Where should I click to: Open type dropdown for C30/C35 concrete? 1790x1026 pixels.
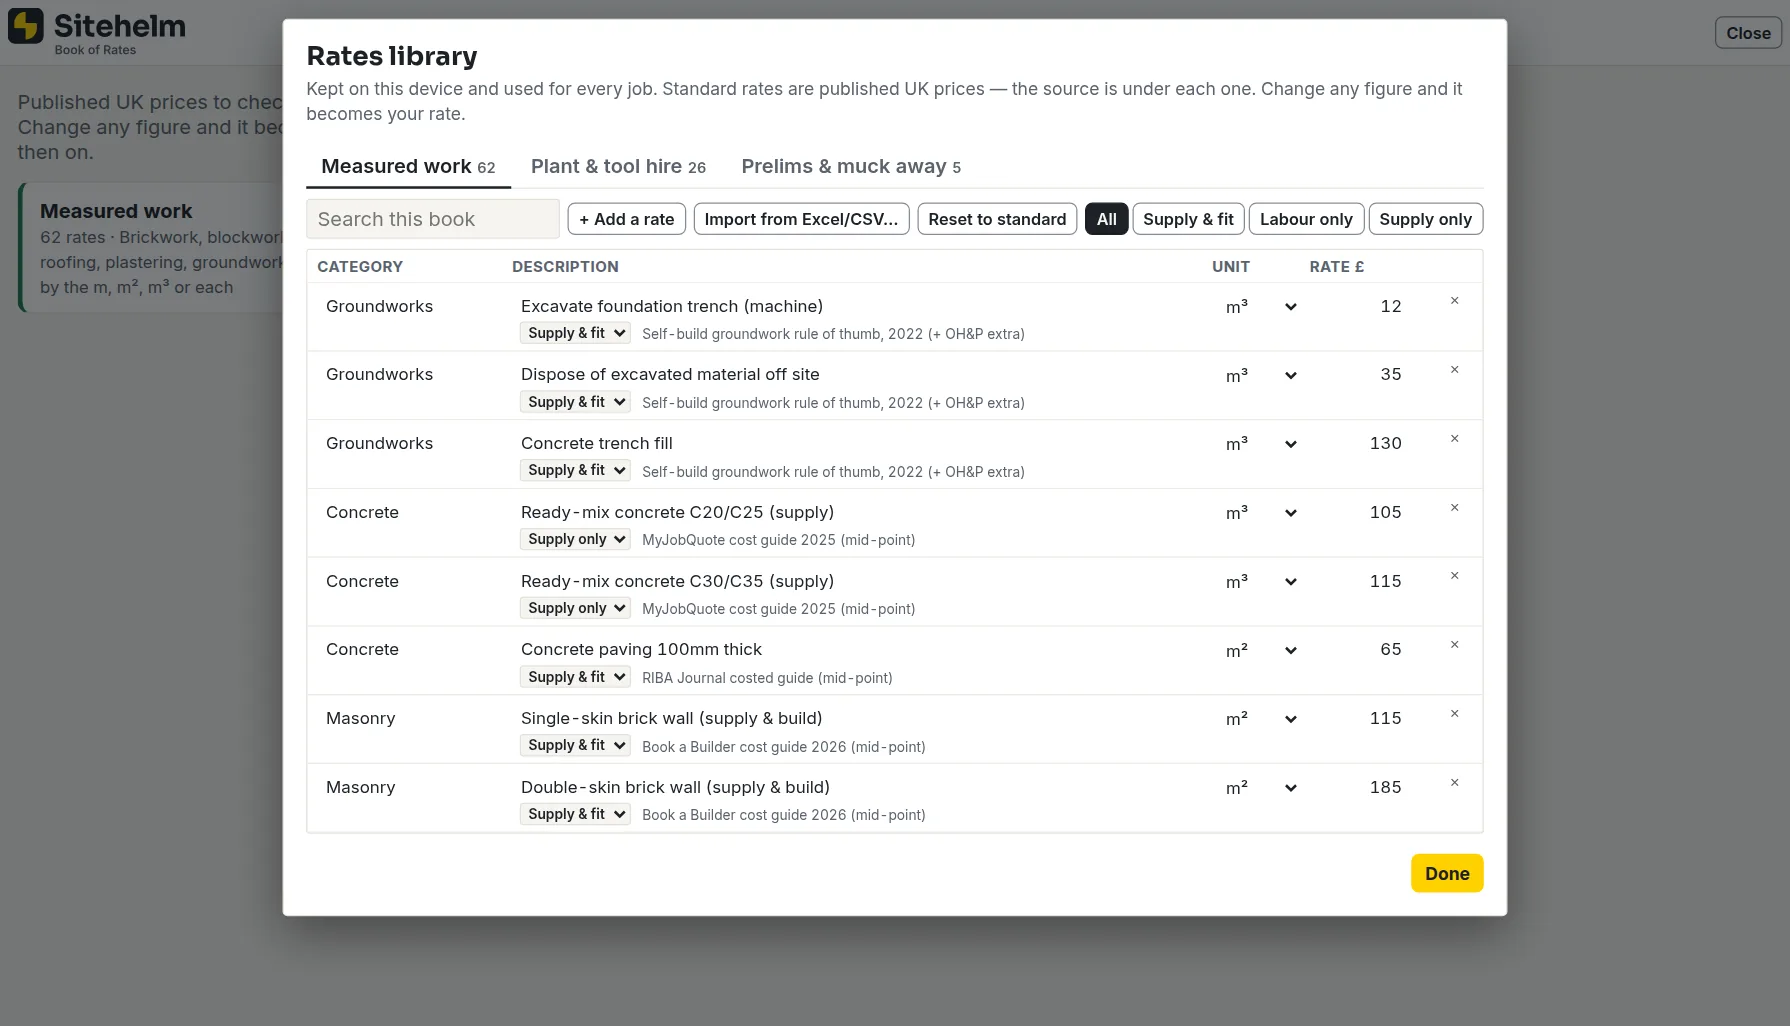(575, 608)
